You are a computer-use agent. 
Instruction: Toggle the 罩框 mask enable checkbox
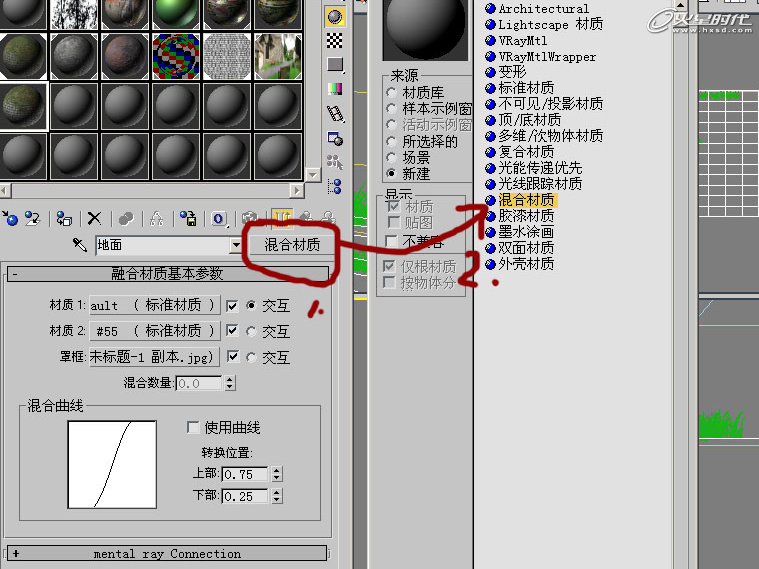tap(233, 357)
